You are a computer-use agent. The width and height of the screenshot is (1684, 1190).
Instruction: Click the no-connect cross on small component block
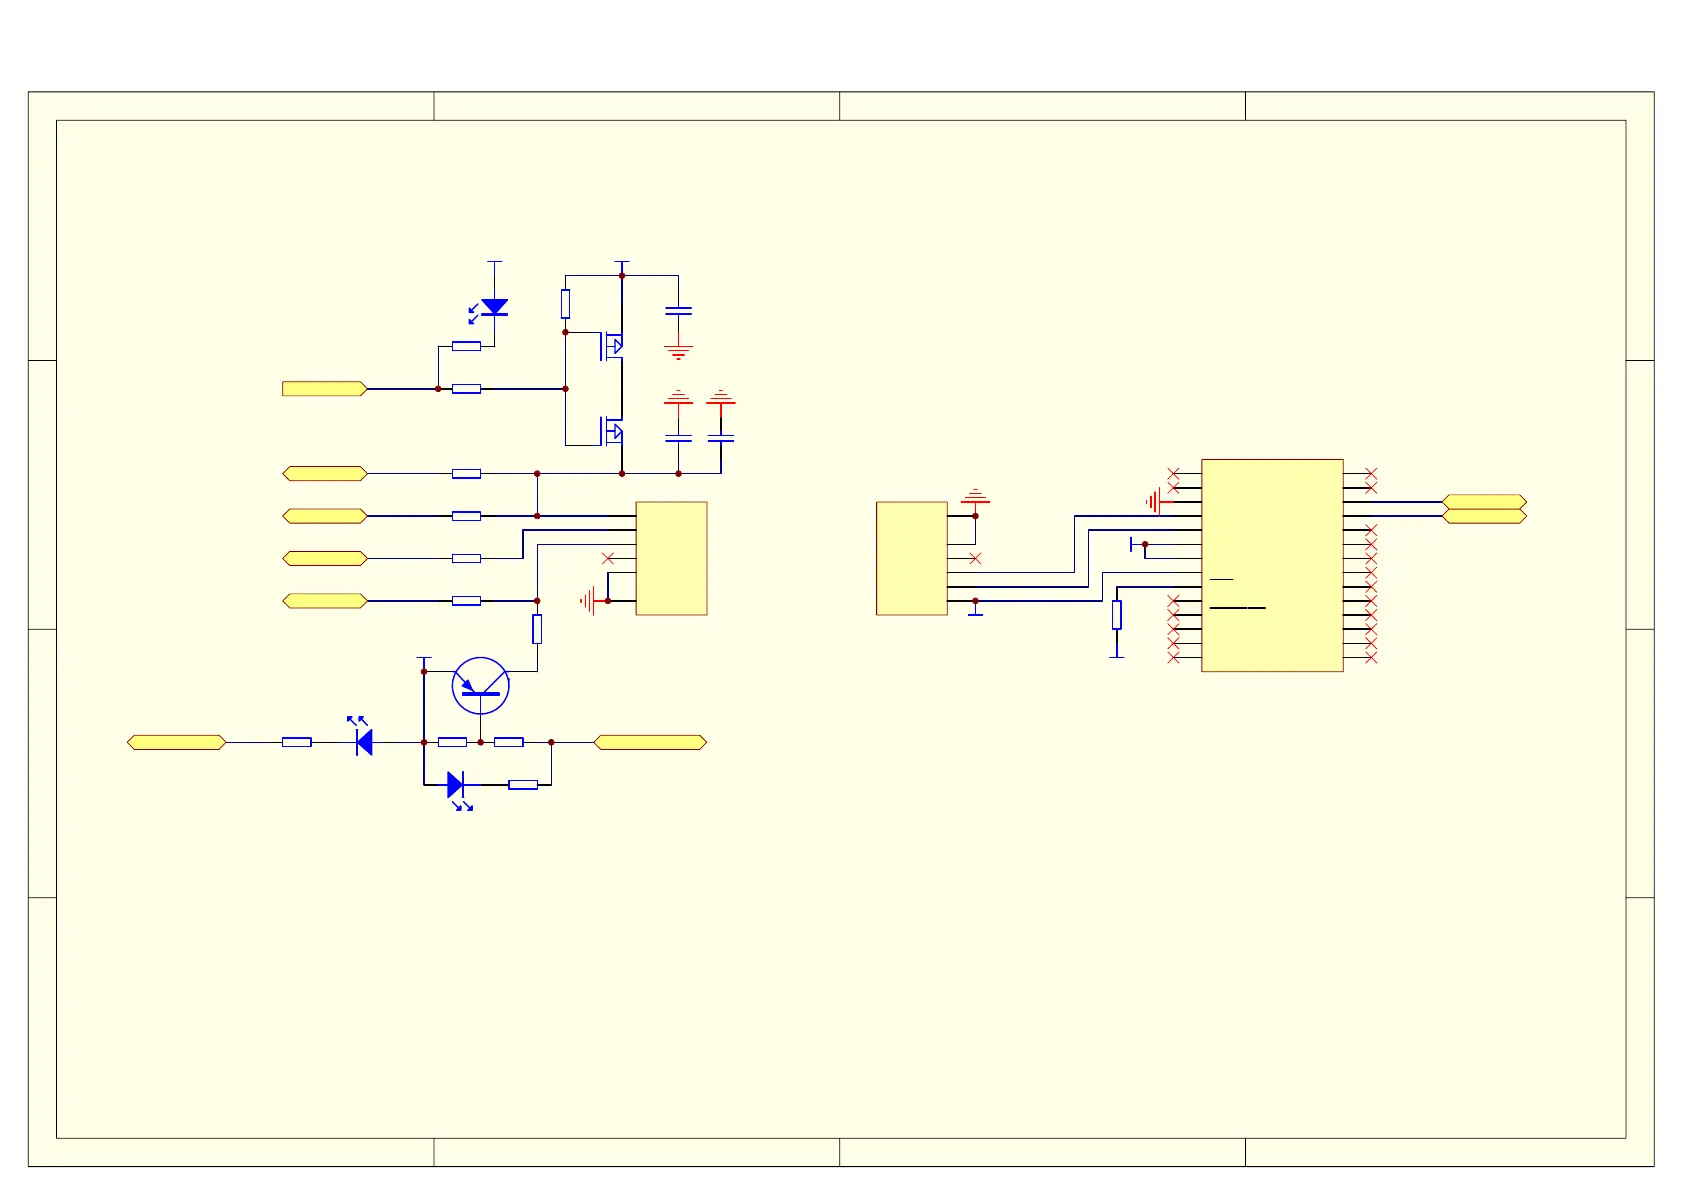coord(608,558)
